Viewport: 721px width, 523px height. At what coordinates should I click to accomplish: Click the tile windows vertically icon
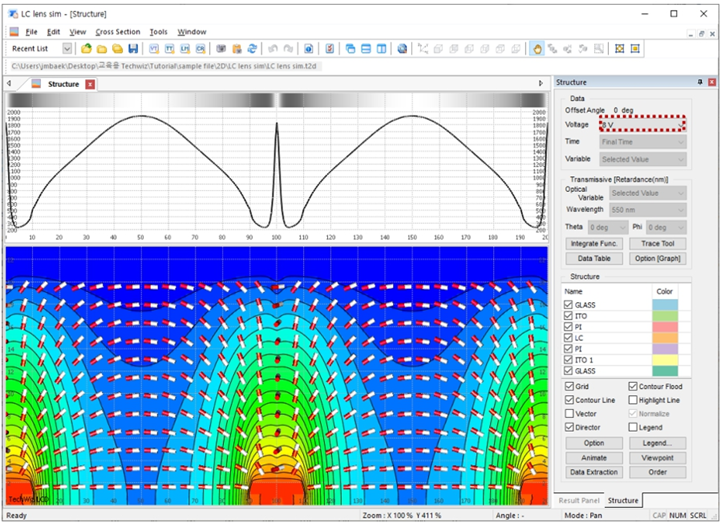381,49
